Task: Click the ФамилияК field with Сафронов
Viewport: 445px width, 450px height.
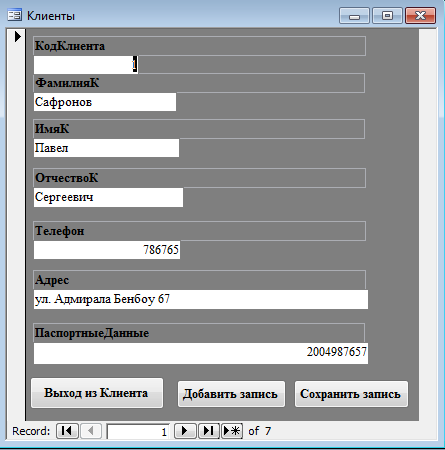Action: (x=105, y=102)
